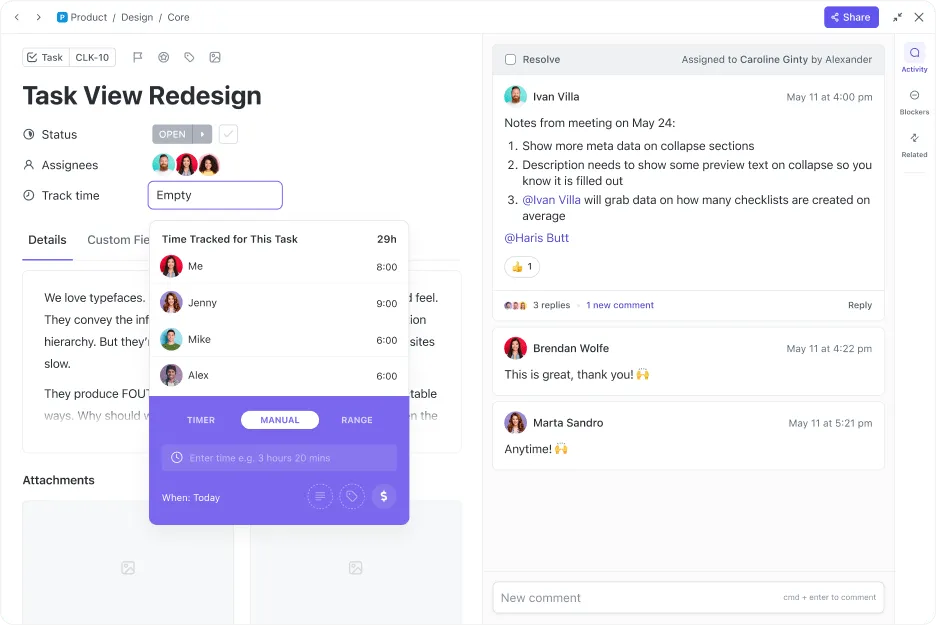Viewport: 936px width, 625px height.
Task: Add a tag to the time entry
Action: pyautogui.click(x=352, y=496)
